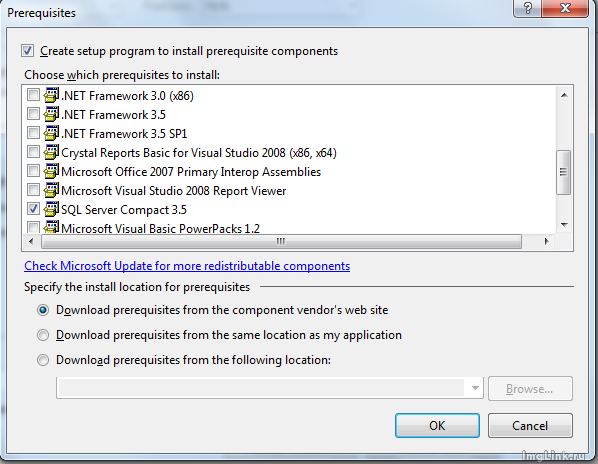Click the .NET Framework 3.0 (x86) installer icon
This screenshot has width=598, height=464.
point(51,95)
